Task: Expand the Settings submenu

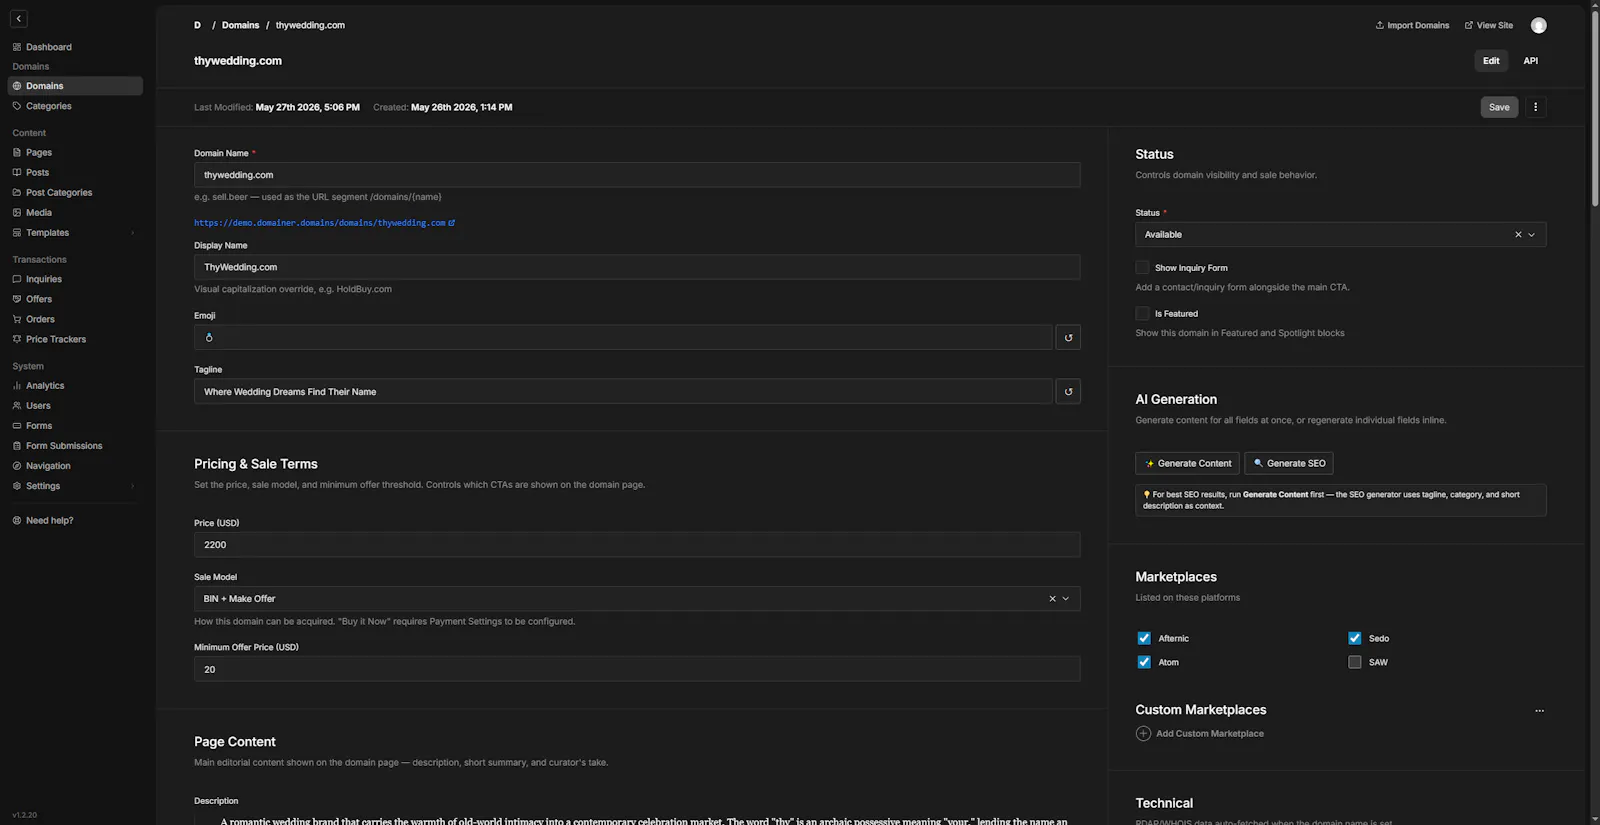Action: 132,486
